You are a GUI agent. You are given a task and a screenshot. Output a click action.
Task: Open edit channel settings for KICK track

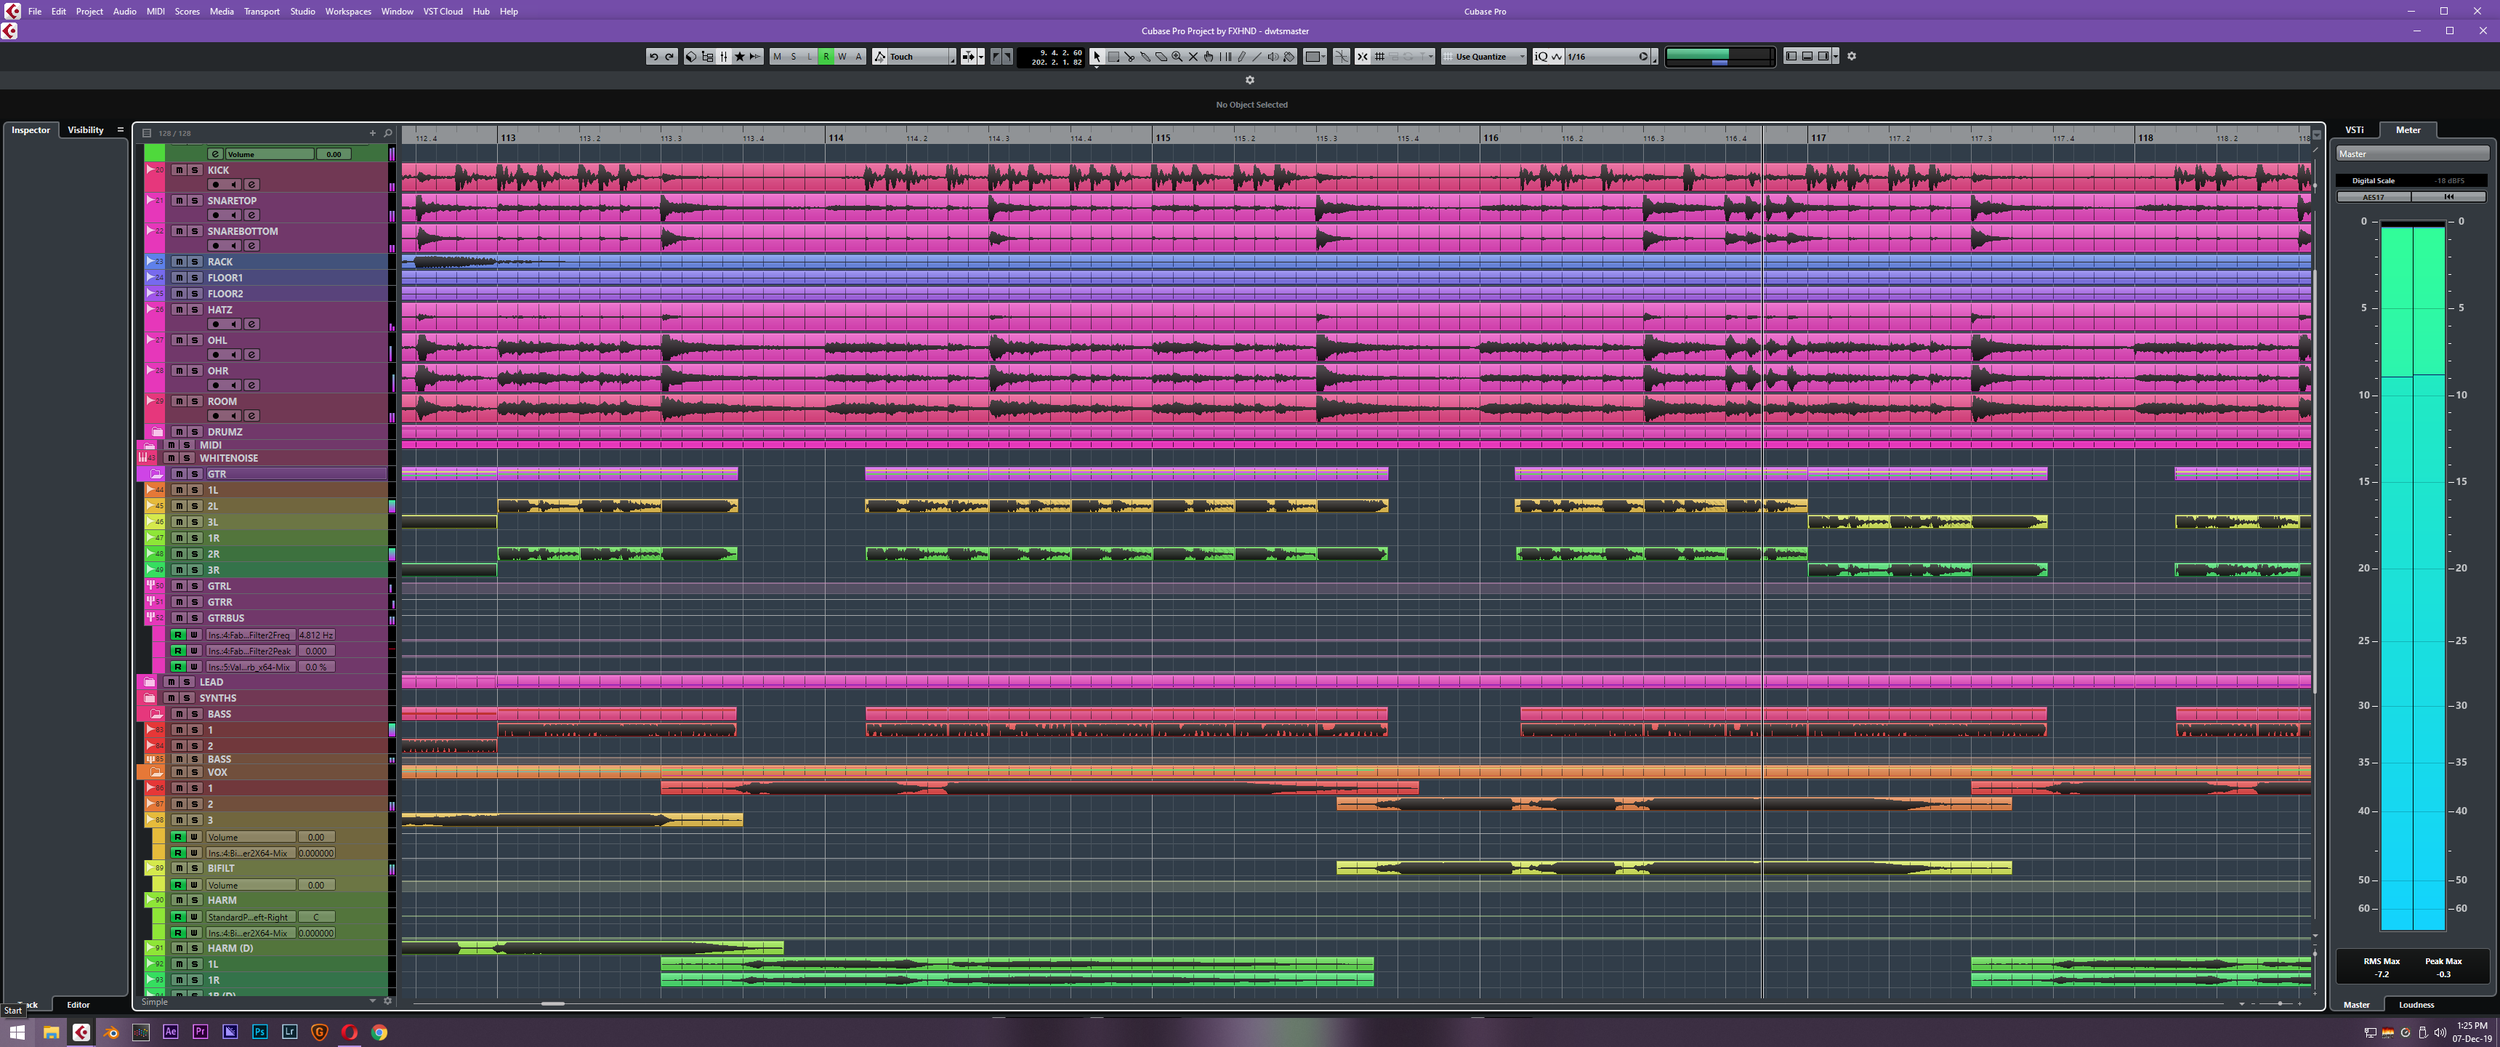pyautogui.click(x=252, y=184)
